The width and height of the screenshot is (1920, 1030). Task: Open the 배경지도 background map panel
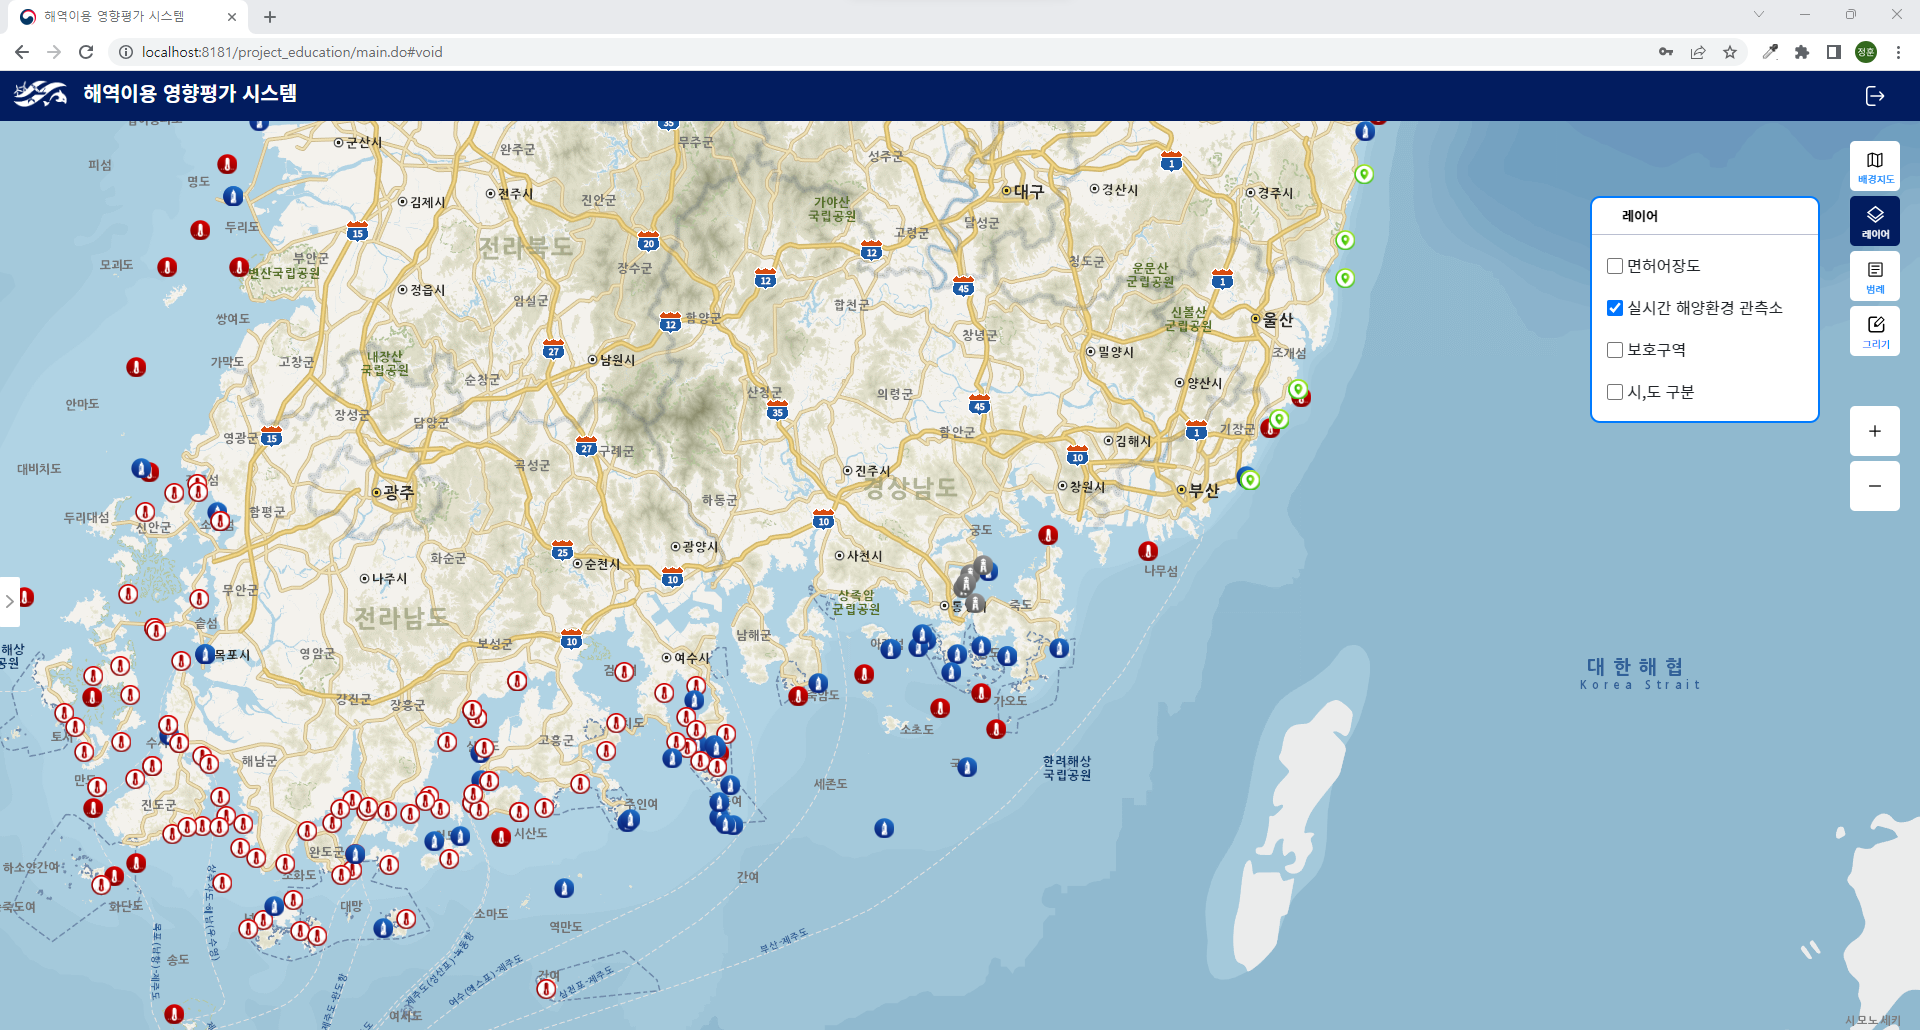point(1874,166)
